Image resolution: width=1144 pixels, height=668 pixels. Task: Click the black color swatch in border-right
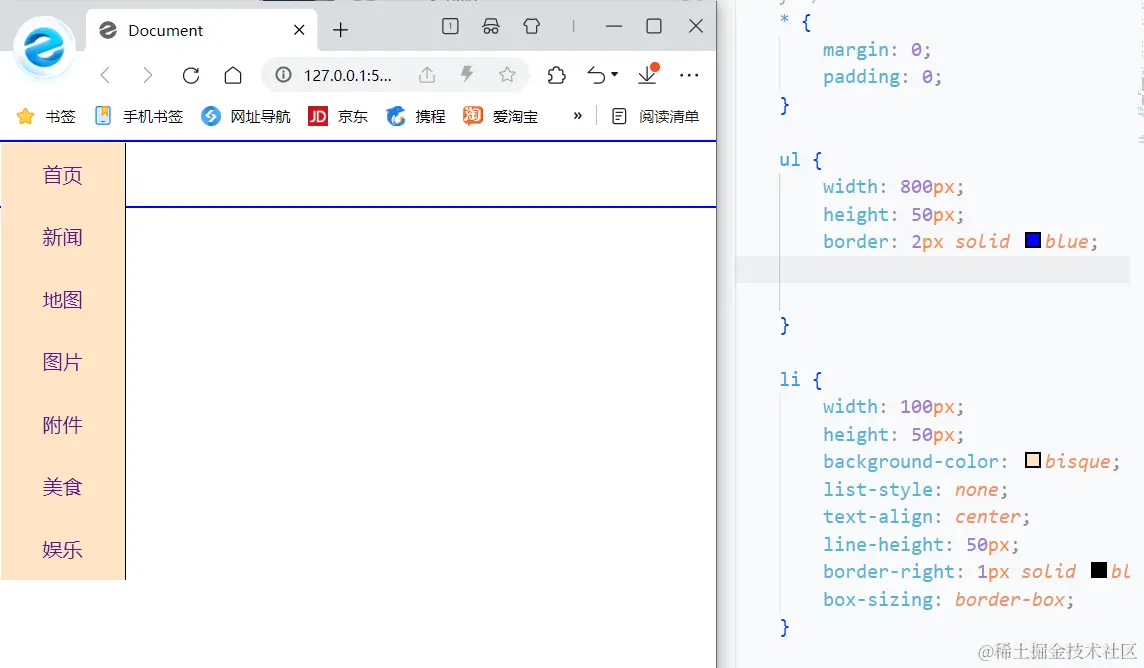tap(1099, 570)
